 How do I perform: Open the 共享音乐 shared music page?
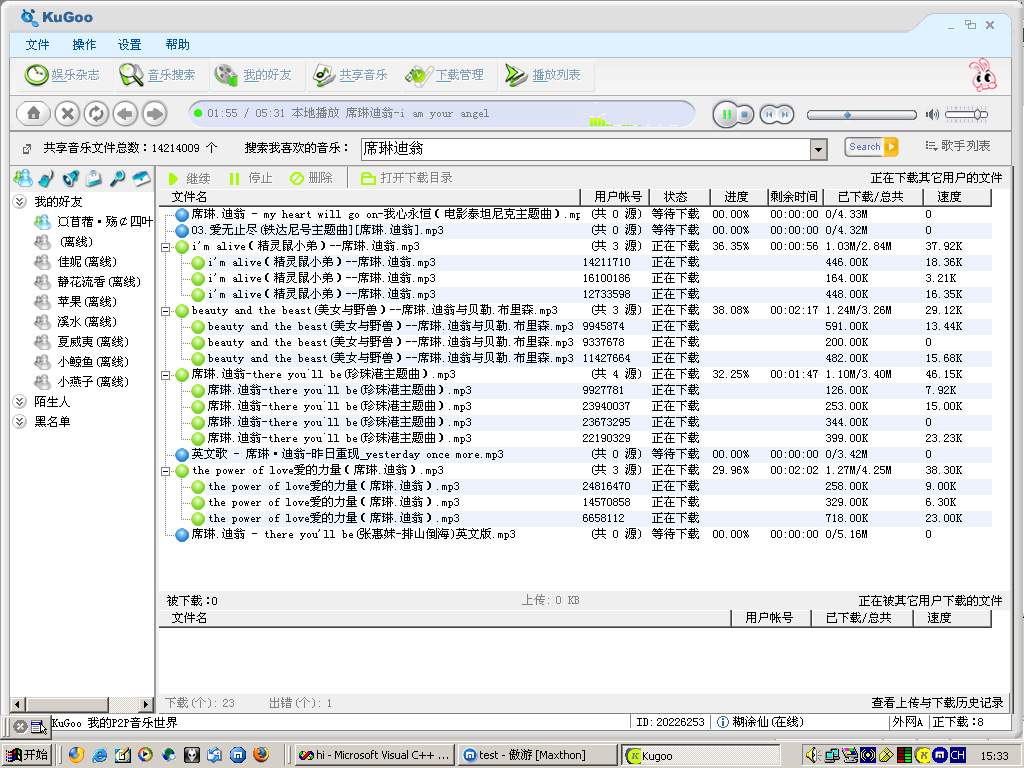coord(349,75)
